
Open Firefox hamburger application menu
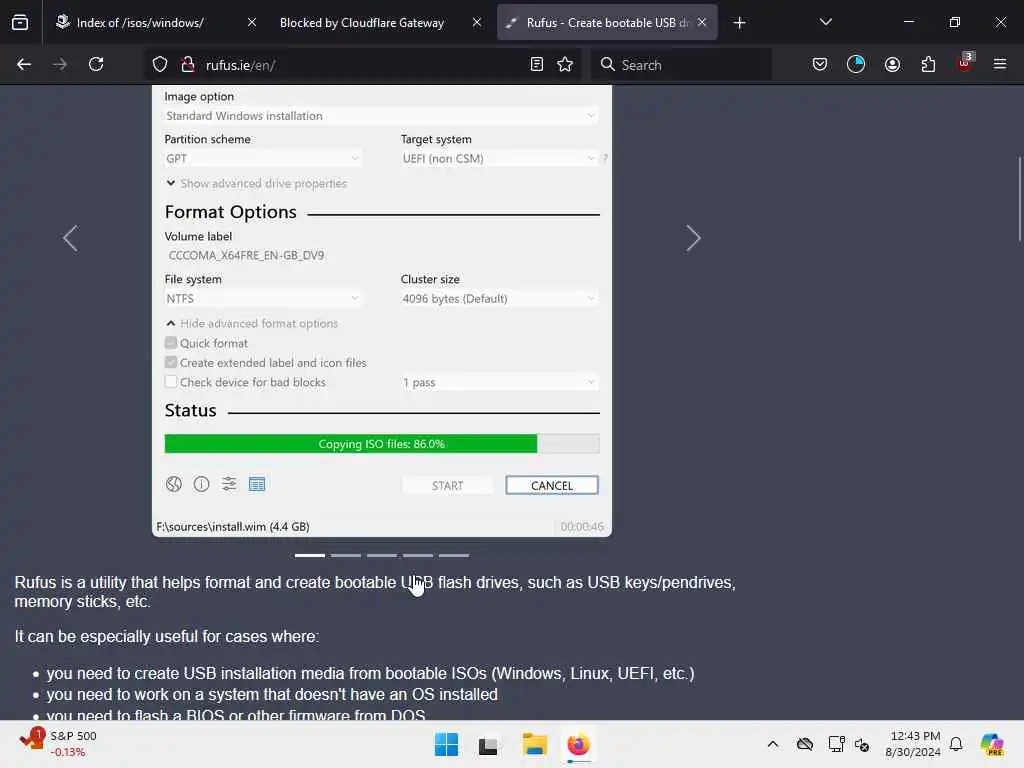tap(1000, 64)
